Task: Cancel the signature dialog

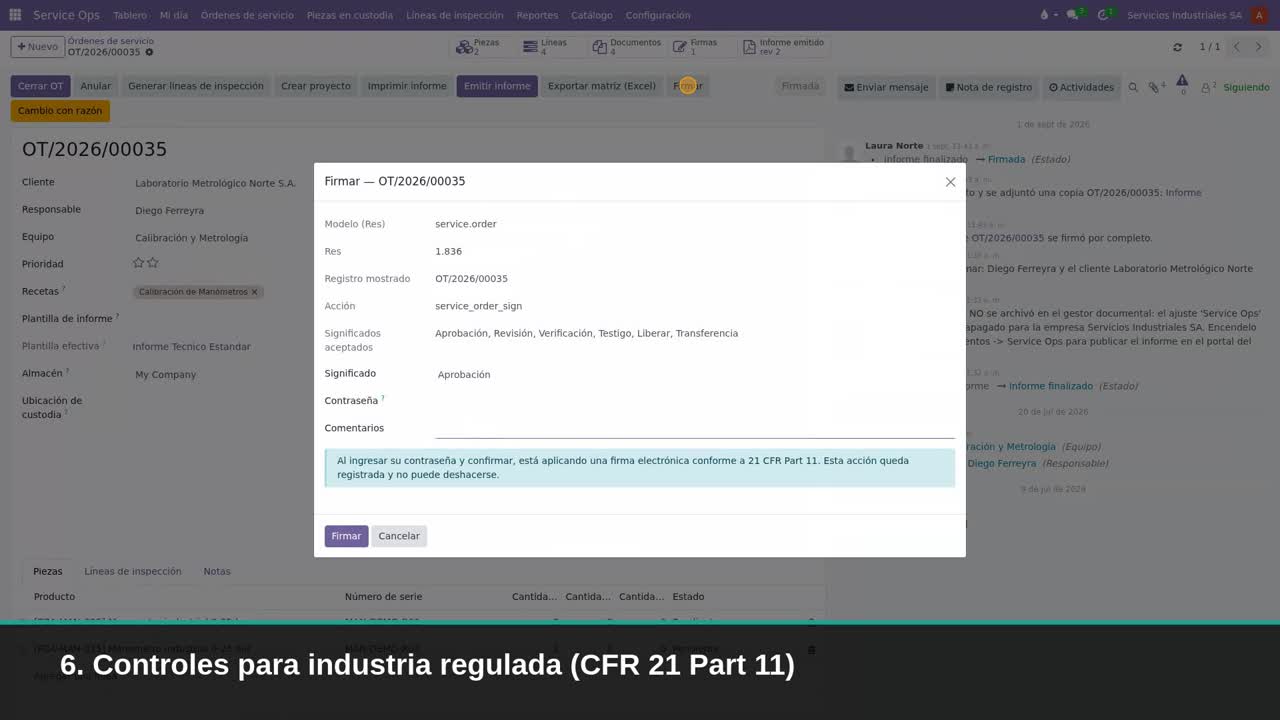Action: pos(399,536)
